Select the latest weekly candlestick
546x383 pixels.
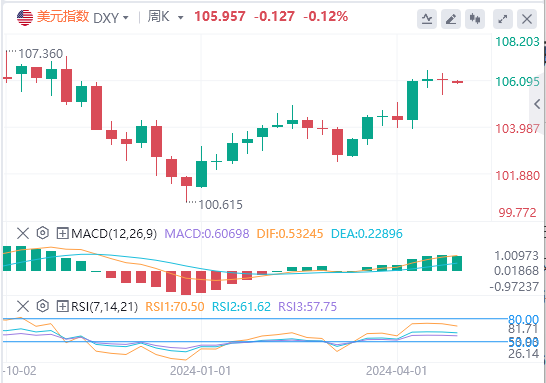(458, 82)
